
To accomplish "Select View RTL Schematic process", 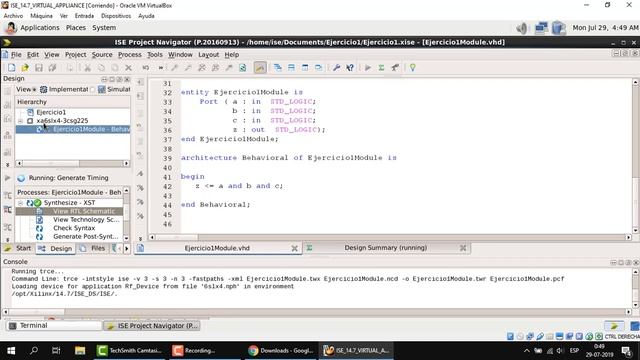I will coord(69,211).
